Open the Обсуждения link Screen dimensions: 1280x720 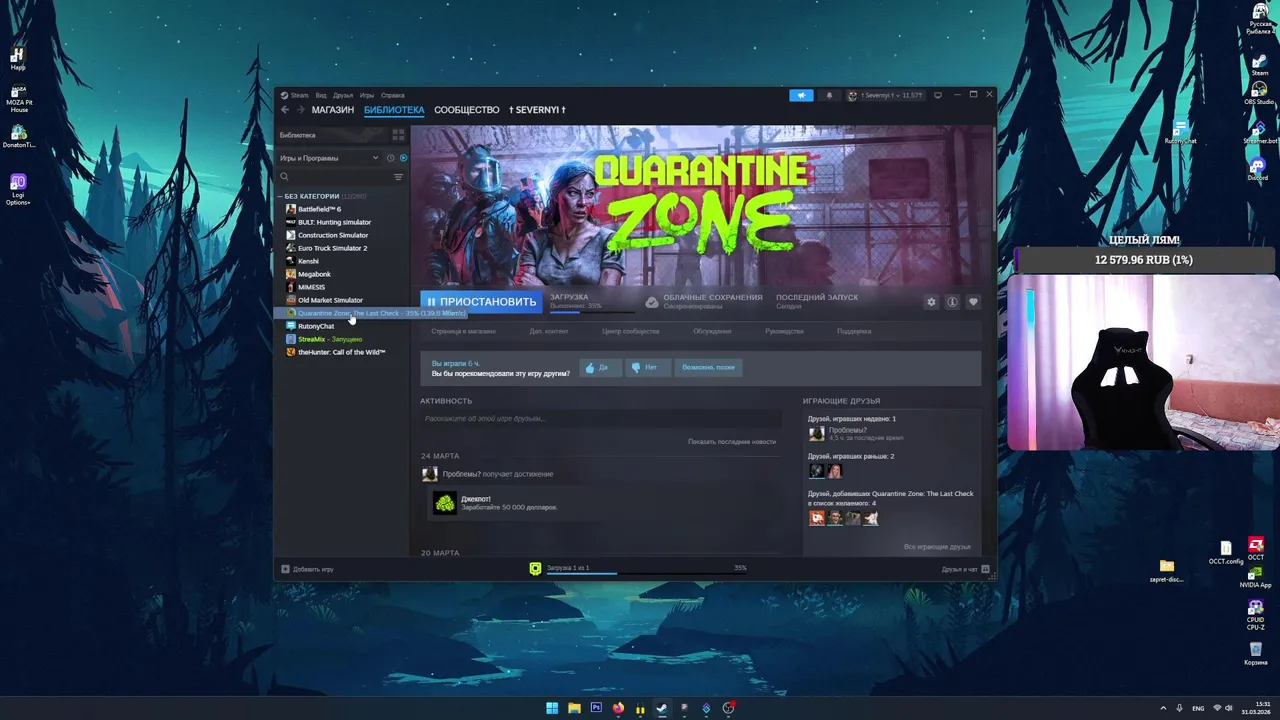(712, 331)
